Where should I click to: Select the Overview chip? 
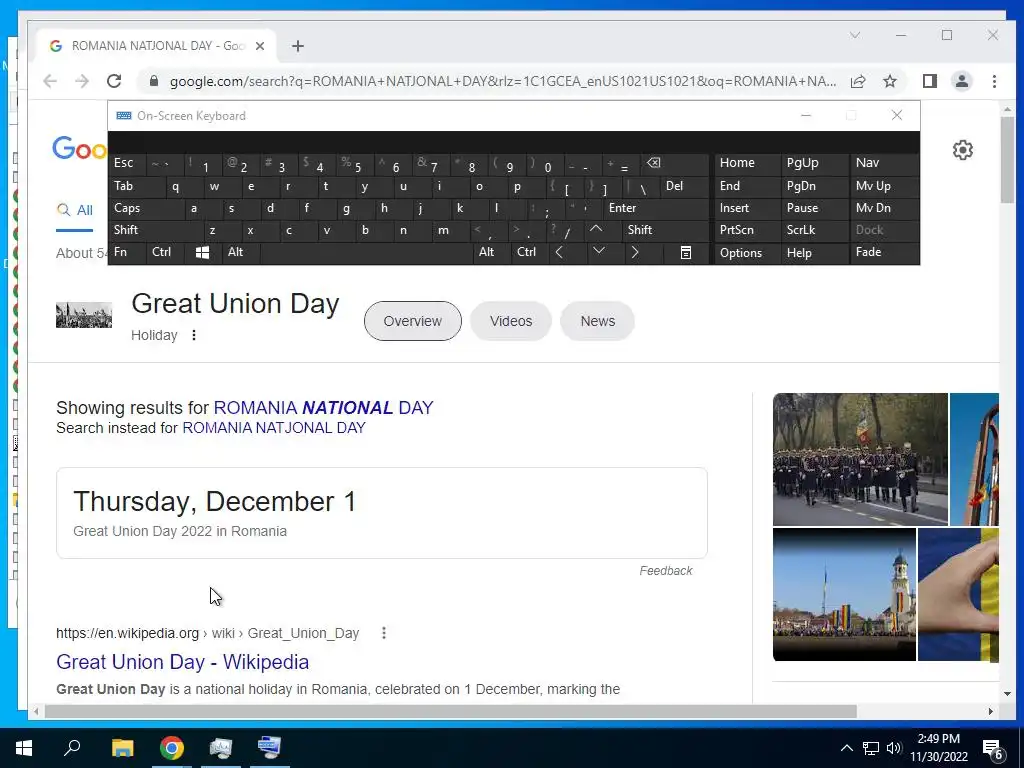click(413, 321)
